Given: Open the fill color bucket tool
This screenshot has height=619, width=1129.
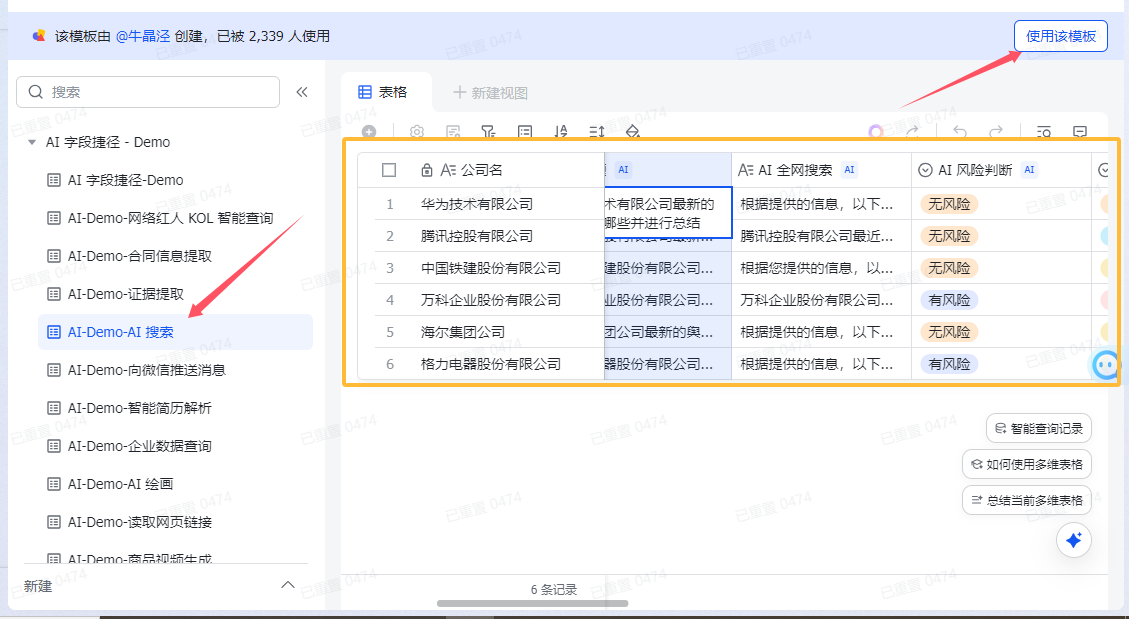Looking at the screenshot, I should click(632, 132).
